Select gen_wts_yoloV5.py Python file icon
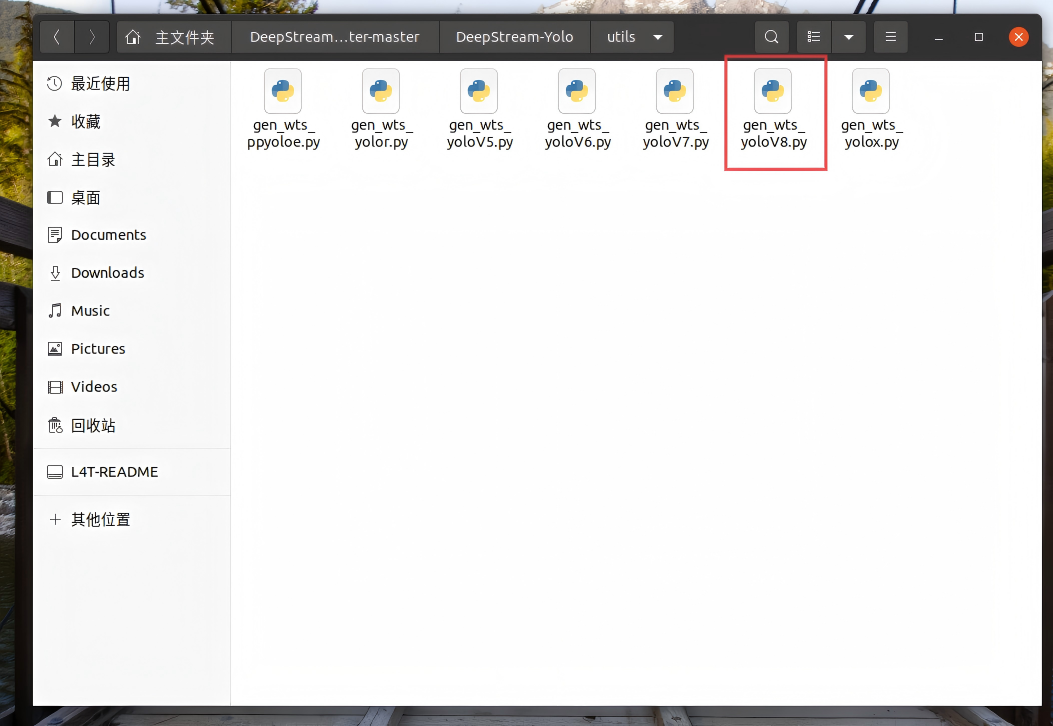This screenshot has width=1053, height=726. (479, 91)
